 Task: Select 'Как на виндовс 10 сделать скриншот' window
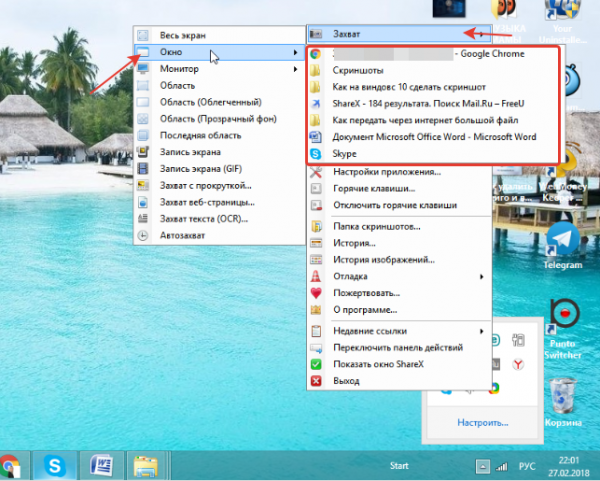[433, 87]
